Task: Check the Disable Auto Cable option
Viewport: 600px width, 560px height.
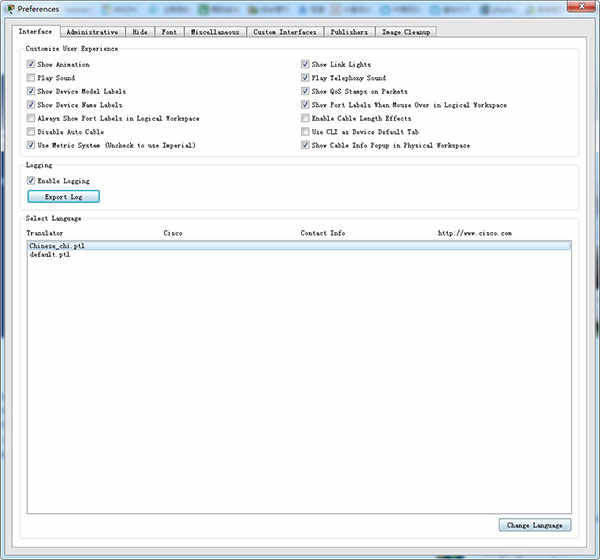Action: click(31, 132)
